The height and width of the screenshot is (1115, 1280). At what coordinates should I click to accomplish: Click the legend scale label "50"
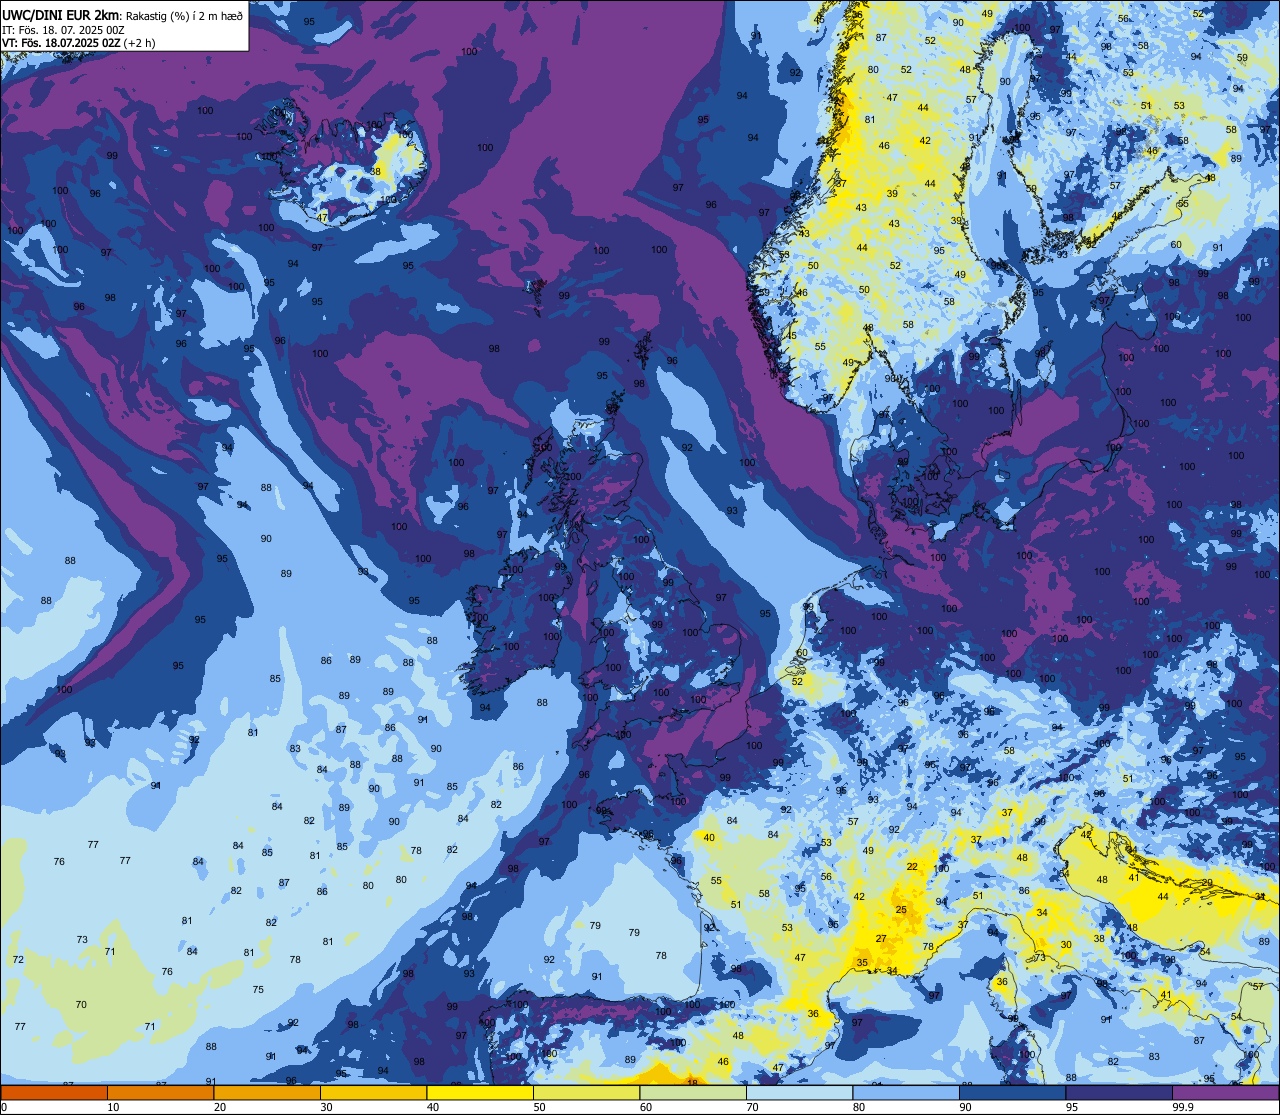click(539, 1107)
